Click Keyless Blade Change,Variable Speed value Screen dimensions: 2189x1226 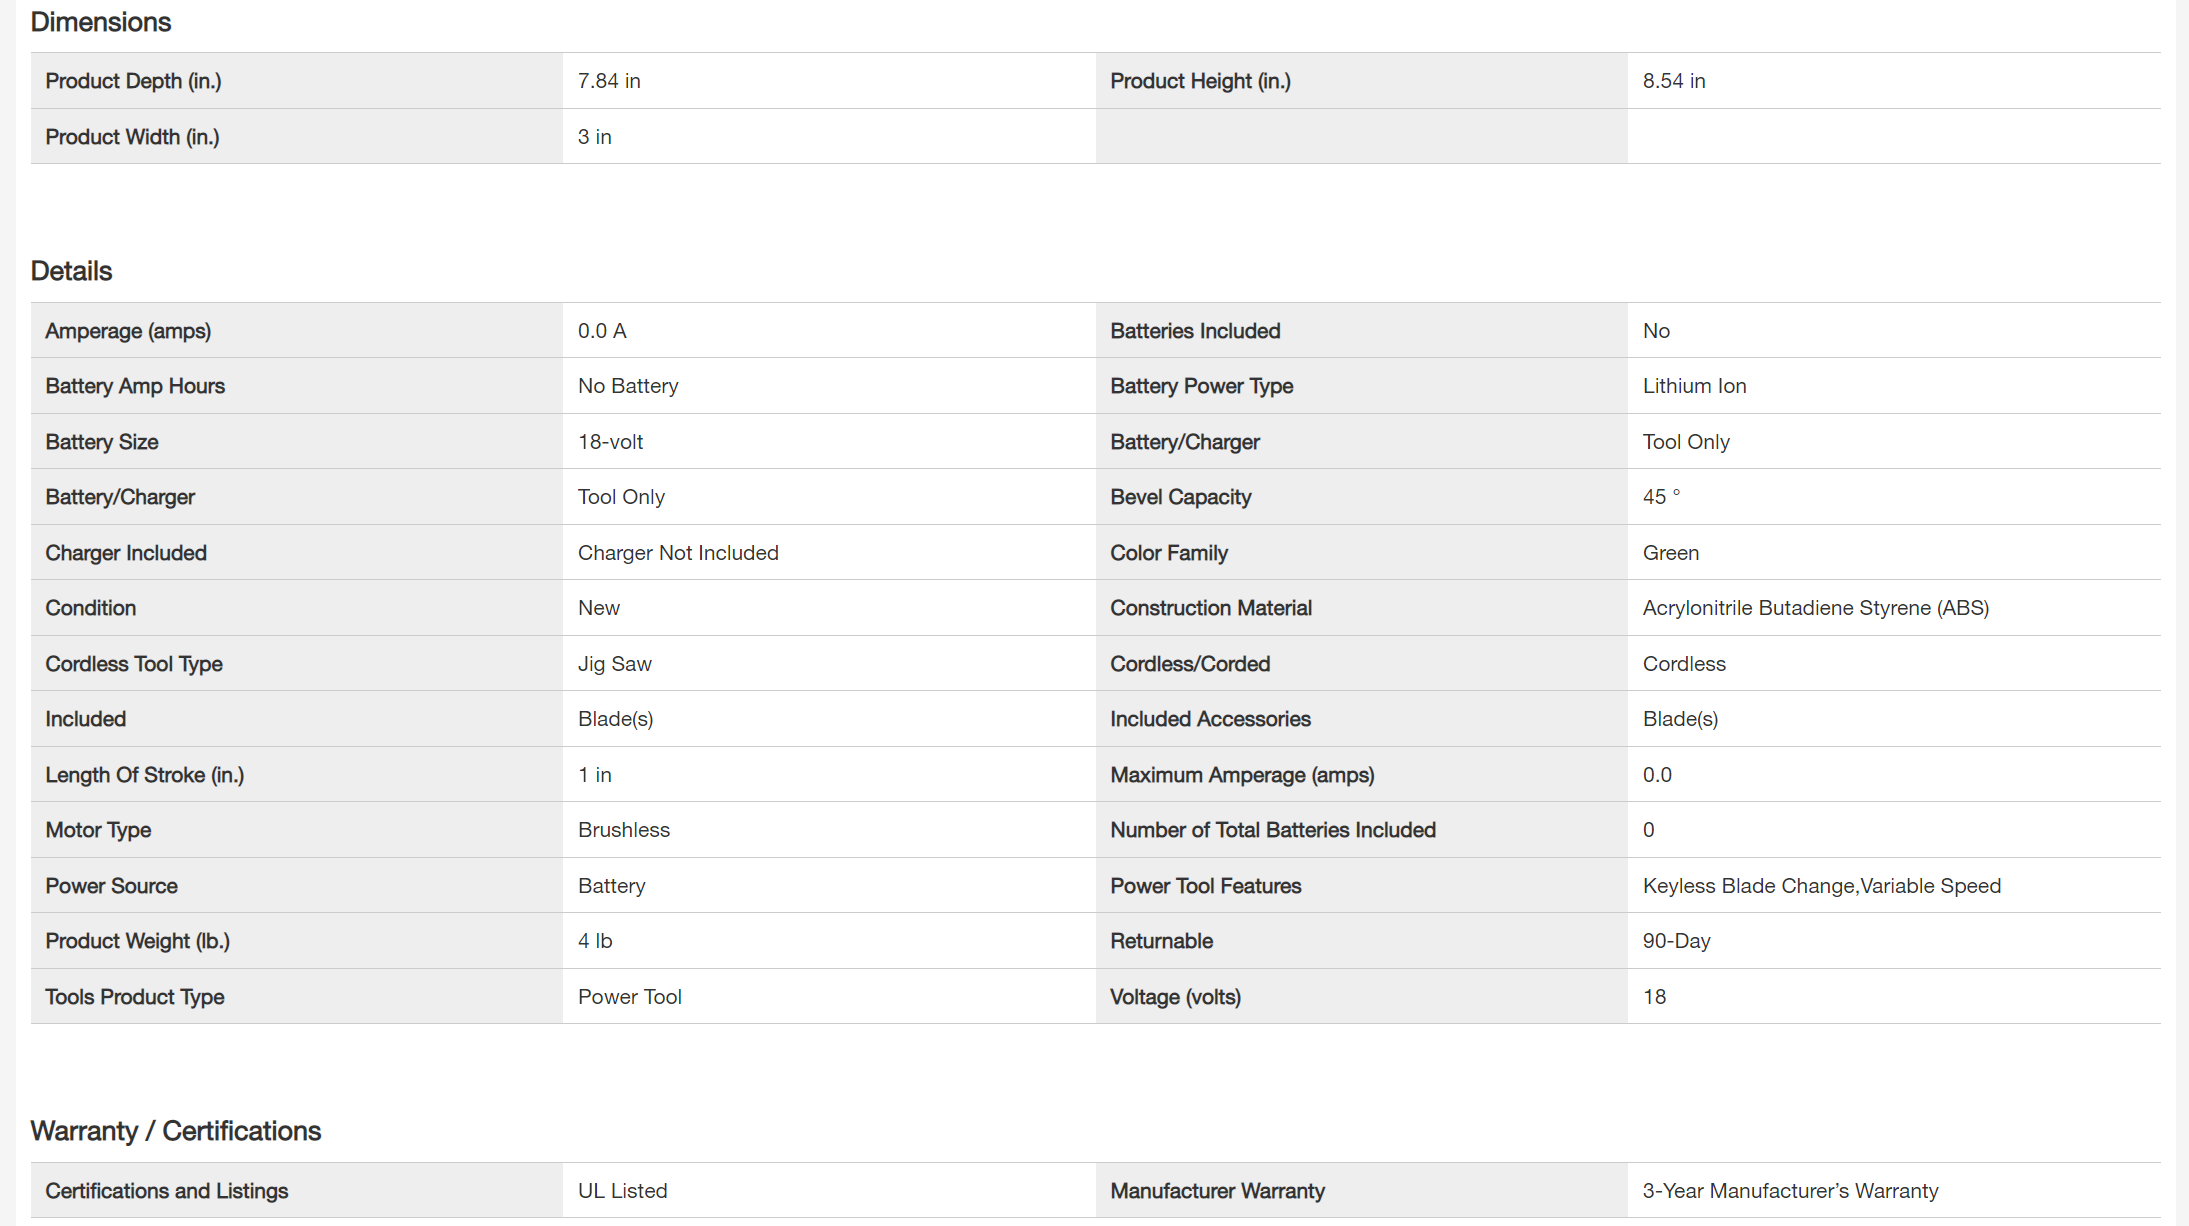click(1821, 886)
